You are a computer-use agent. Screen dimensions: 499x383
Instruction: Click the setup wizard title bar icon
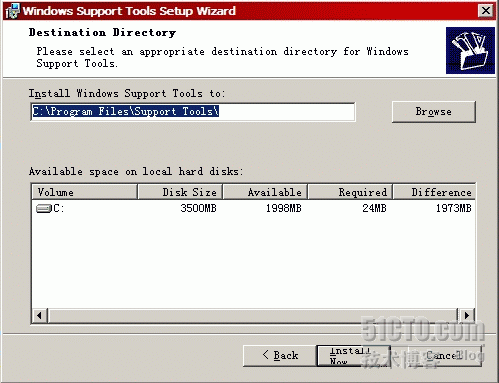point(13,11)
